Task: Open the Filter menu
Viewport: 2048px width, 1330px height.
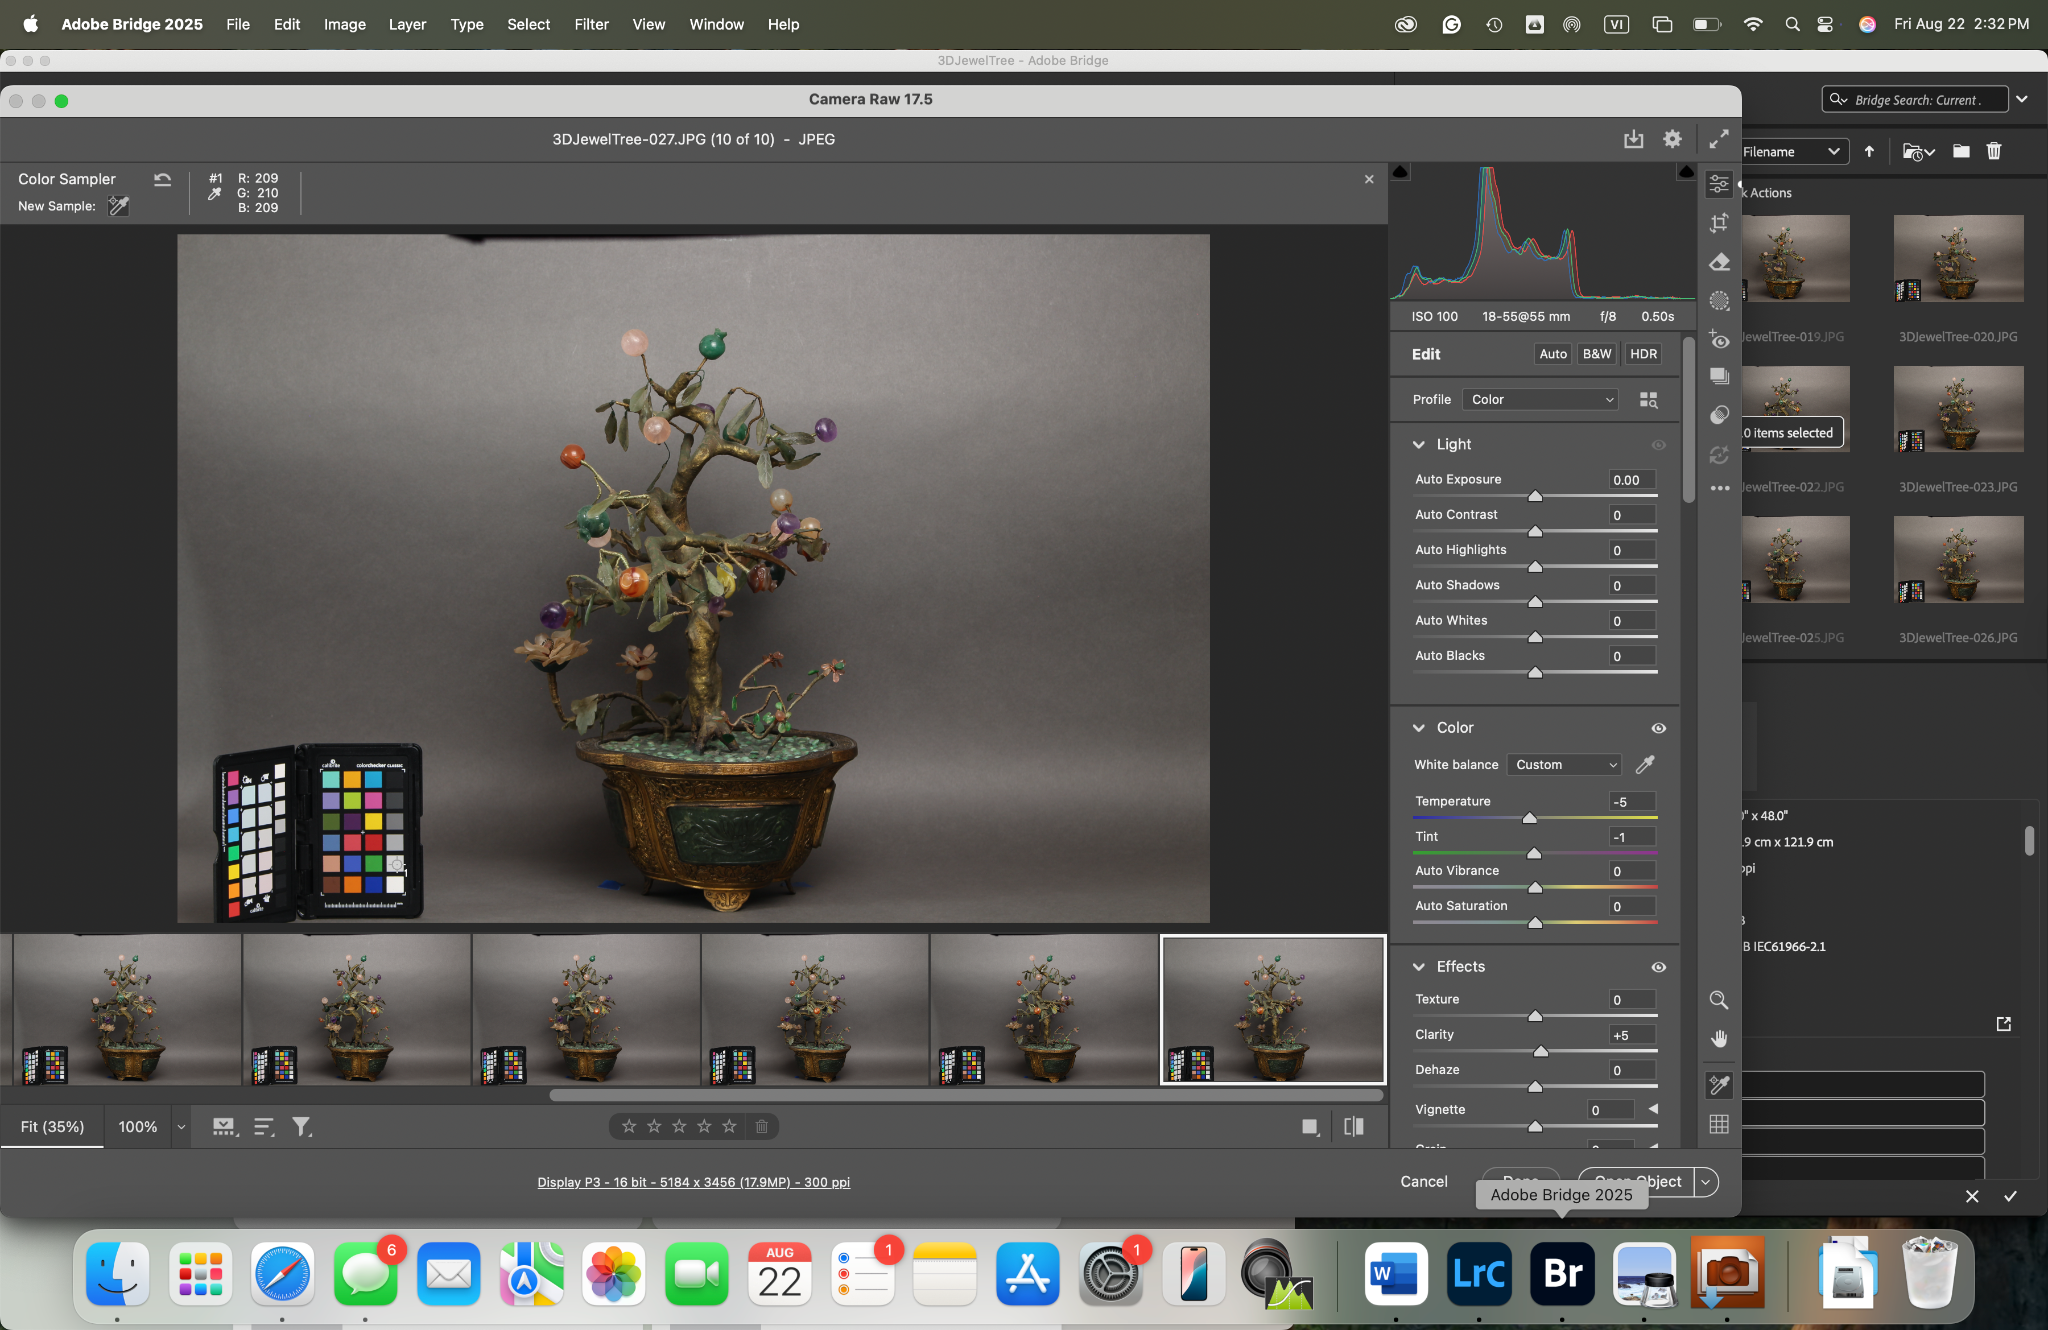Action: [x=591, y=24]
